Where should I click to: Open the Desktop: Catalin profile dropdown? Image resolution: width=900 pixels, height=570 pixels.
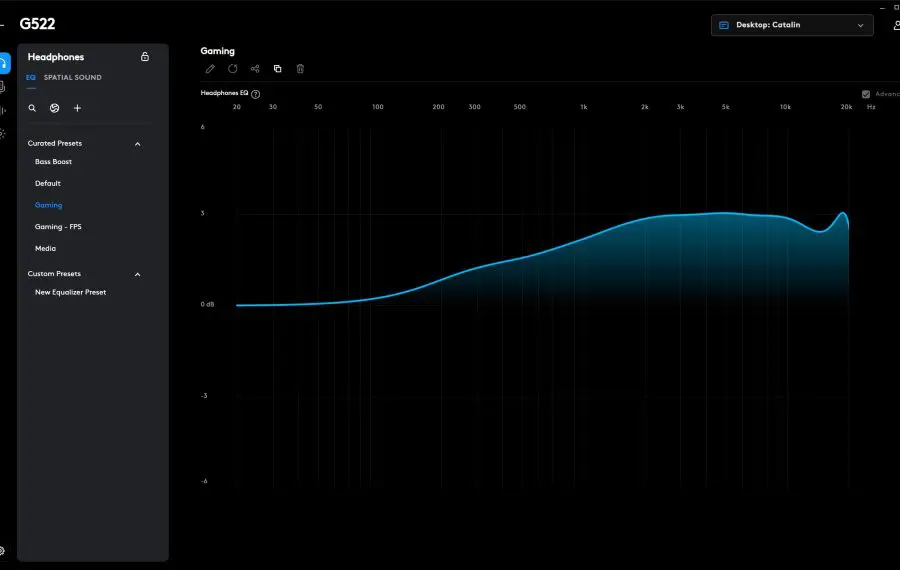[792, 25]
